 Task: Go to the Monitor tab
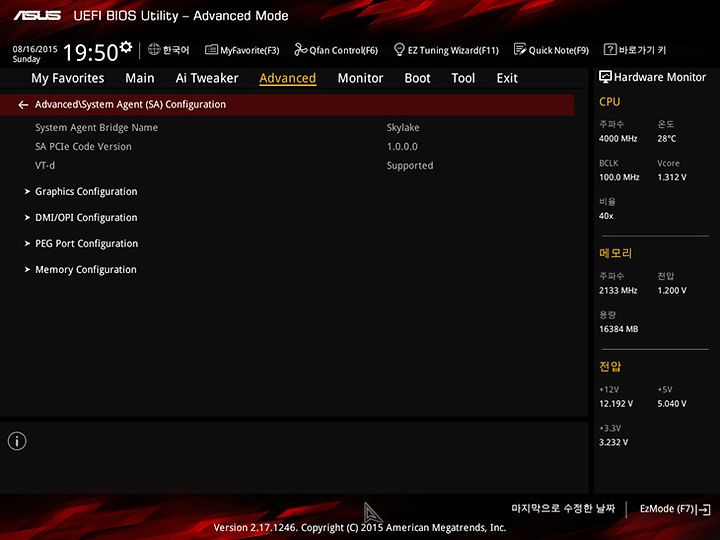[x=360, y=78]
